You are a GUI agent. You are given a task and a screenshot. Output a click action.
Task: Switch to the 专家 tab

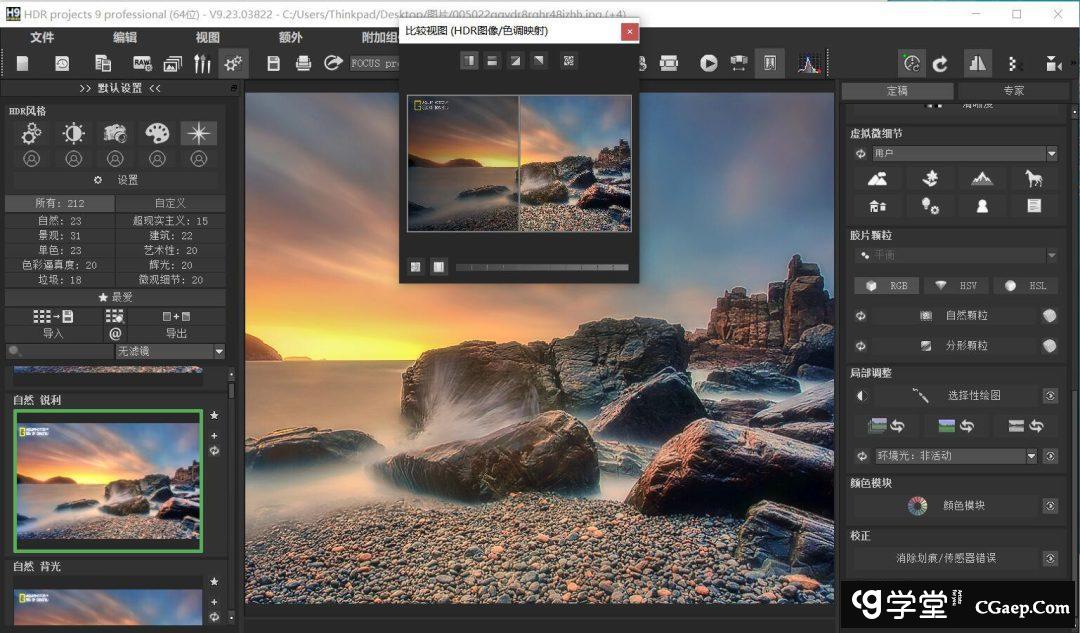[1013, 91]
